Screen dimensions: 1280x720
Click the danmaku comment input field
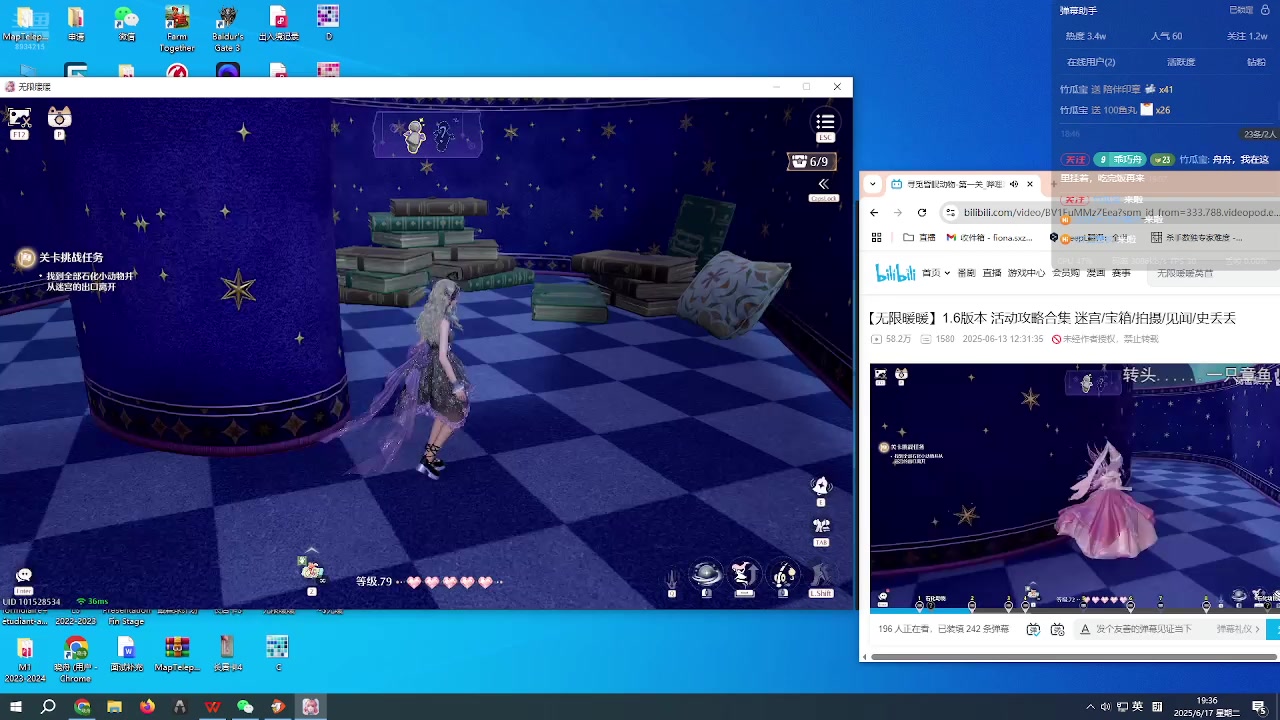coord(1144,629)
